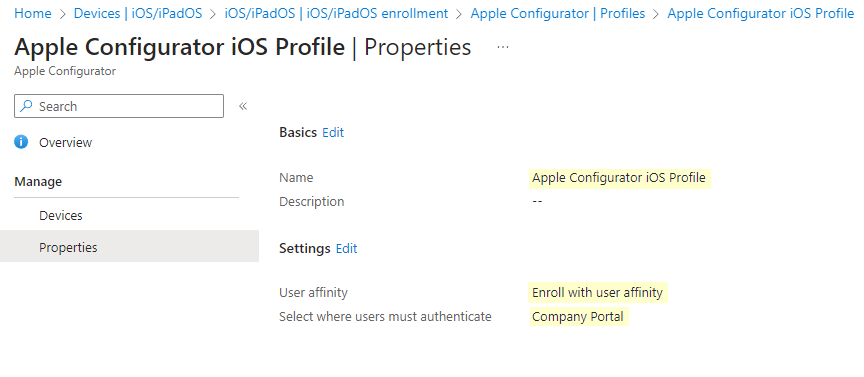The image size is (864, 377).
Task: Edit the Basics section
Action: (x=333, y=133)
